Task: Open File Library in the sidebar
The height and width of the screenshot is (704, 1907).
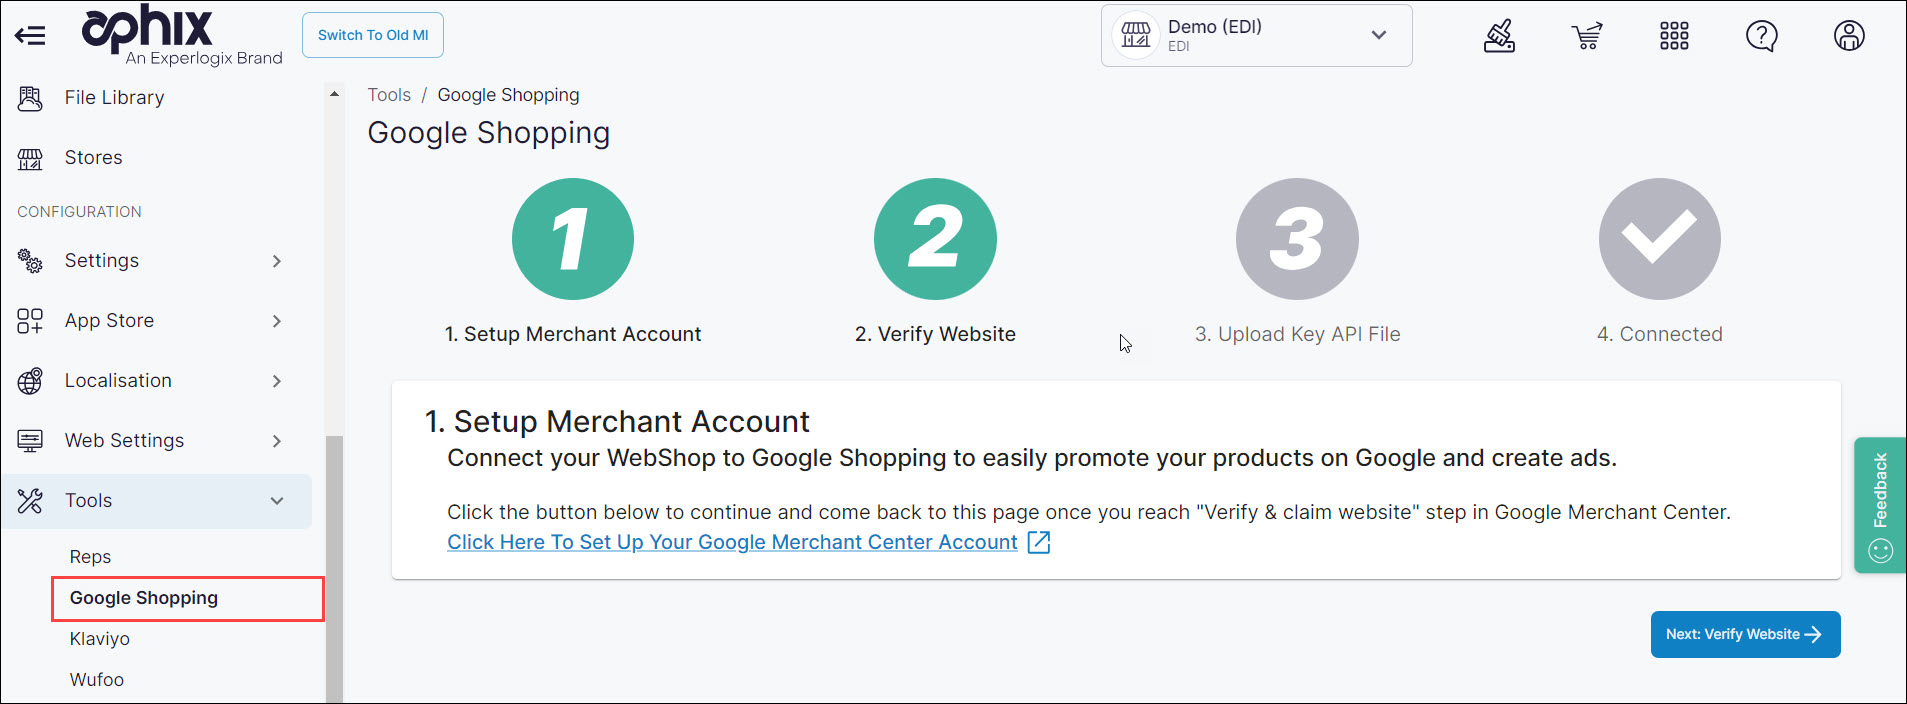Action: point(114,98)
